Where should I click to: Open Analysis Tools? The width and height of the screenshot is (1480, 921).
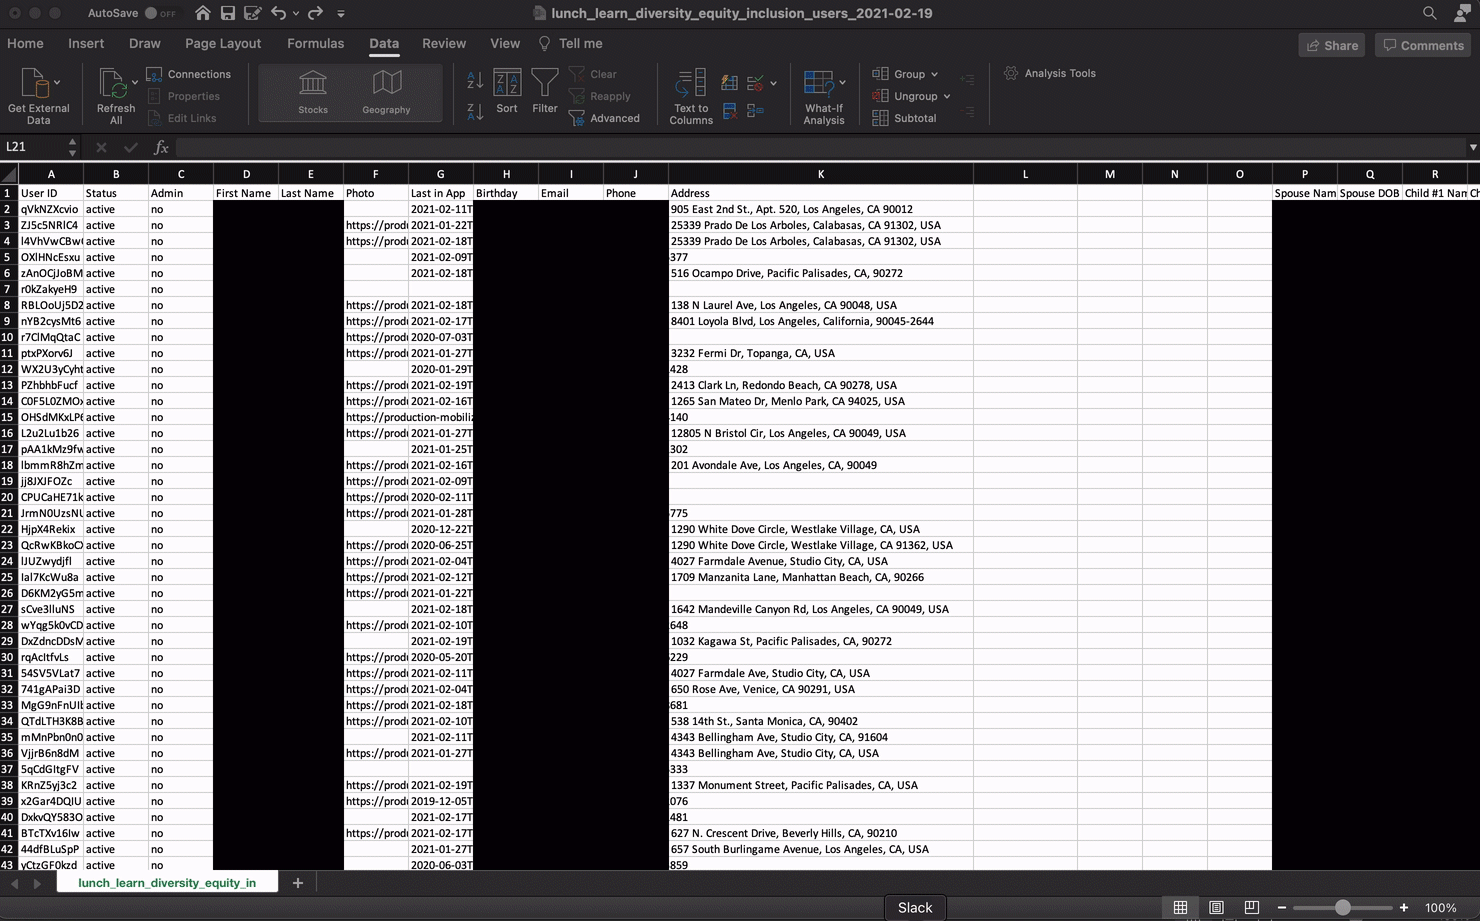pos(1050,73)
